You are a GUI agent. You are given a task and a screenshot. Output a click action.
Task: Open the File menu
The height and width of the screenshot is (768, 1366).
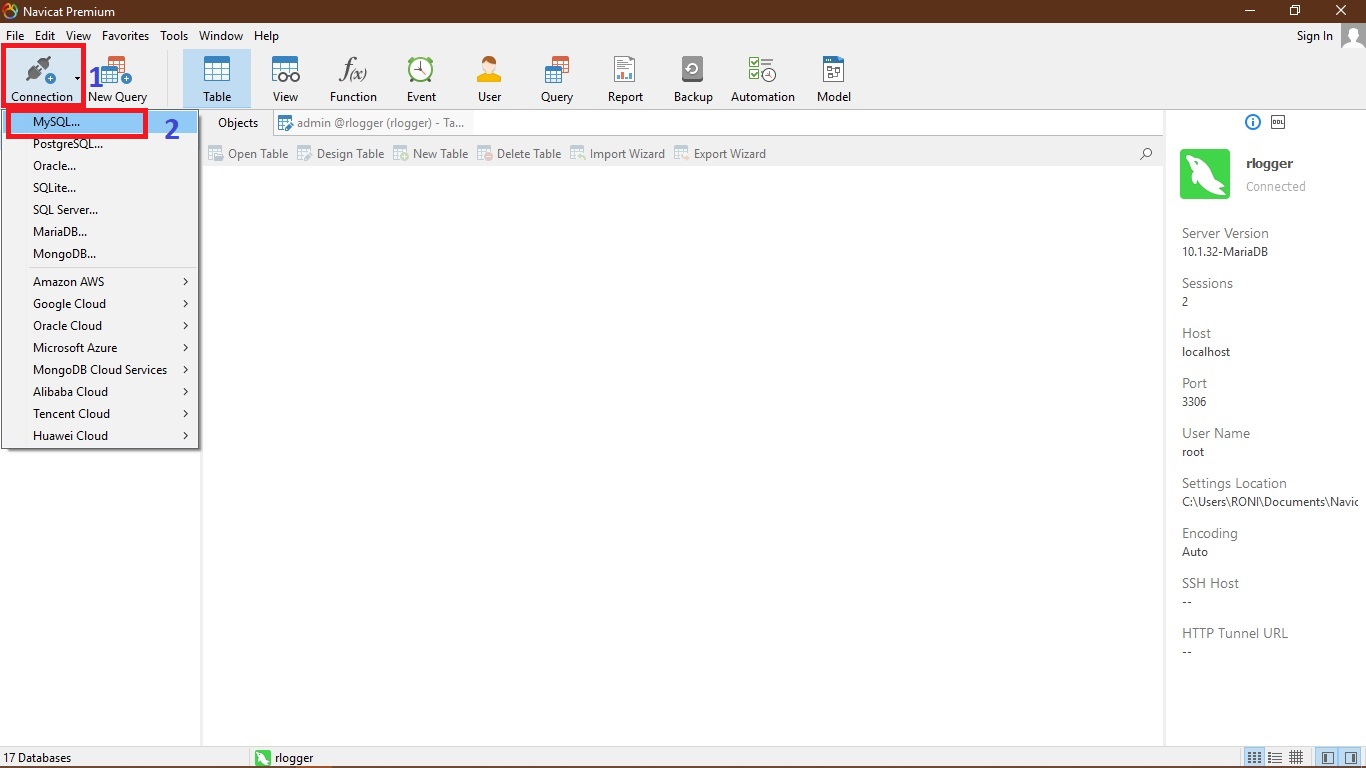(x=15, y=36)
